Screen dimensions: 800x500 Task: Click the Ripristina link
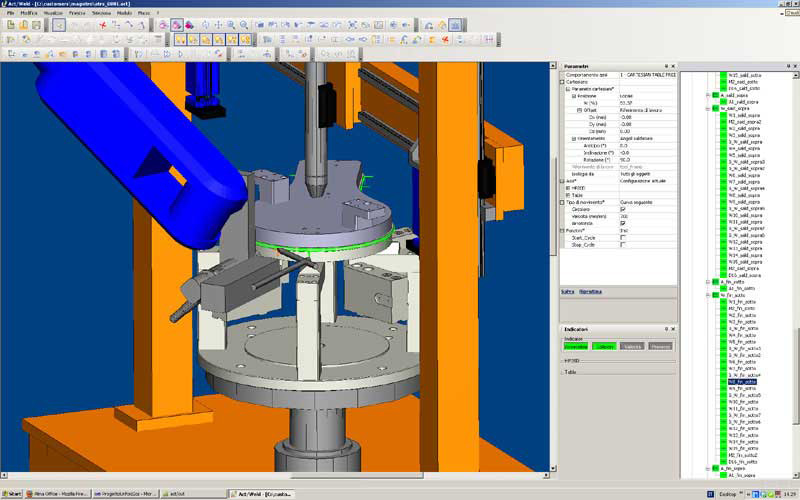click(x=591, y=291)
